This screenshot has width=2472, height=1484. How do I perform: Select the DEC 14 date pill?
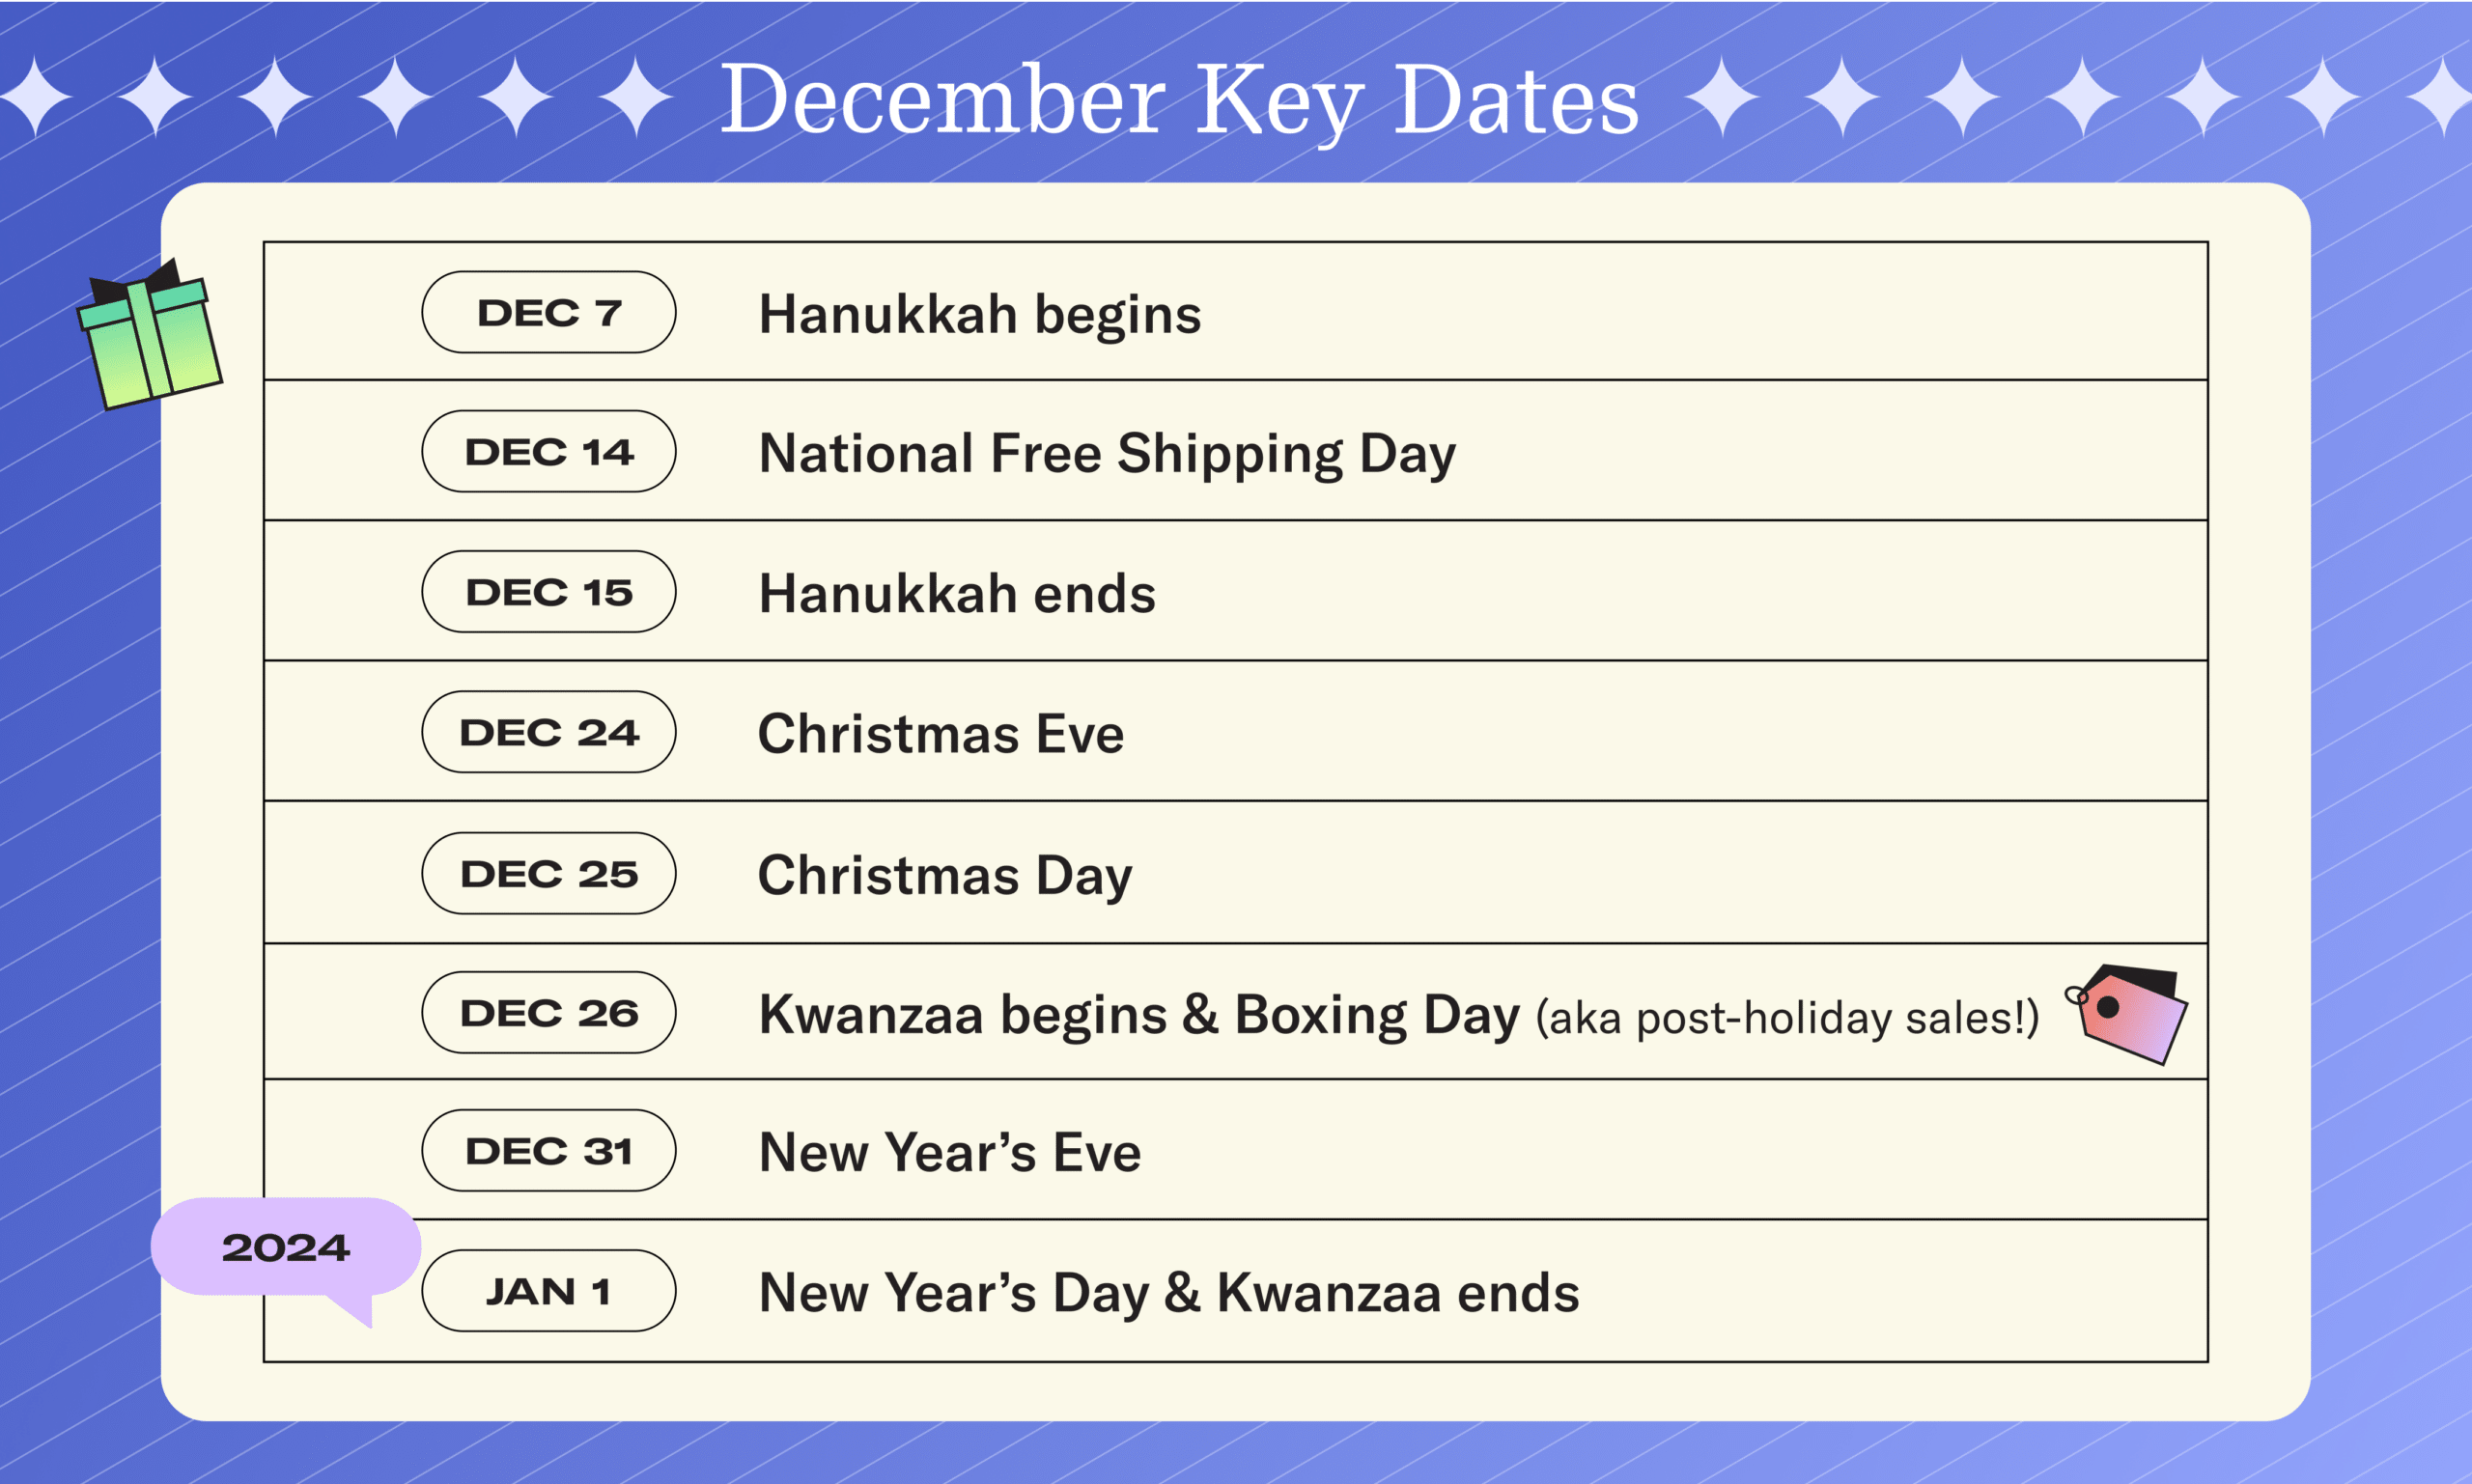tap(549, 451)
